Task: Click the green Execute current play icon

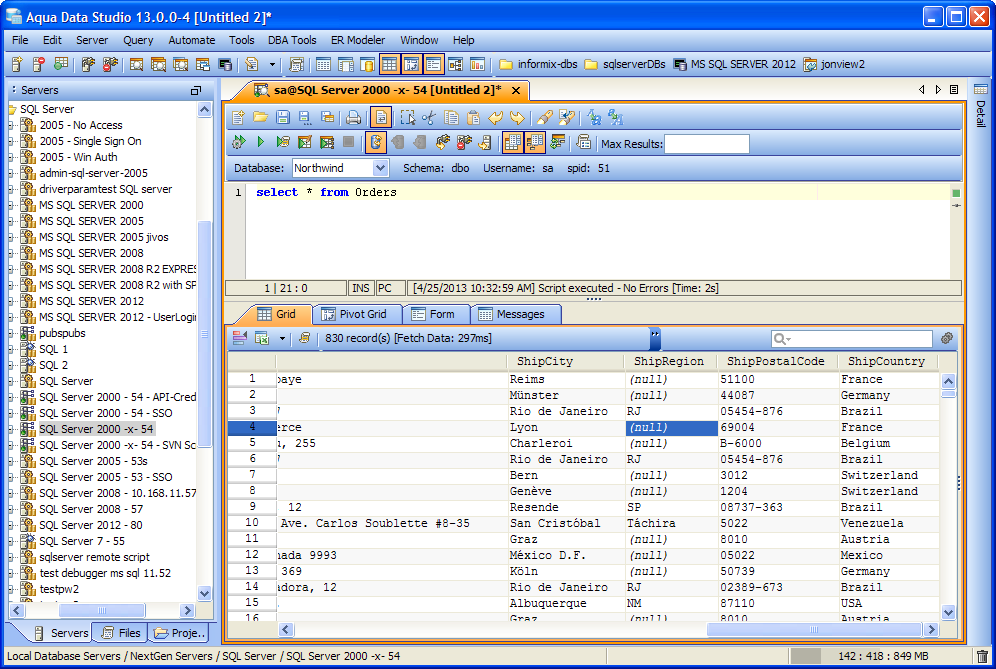Action: click(x=260, y=142)
